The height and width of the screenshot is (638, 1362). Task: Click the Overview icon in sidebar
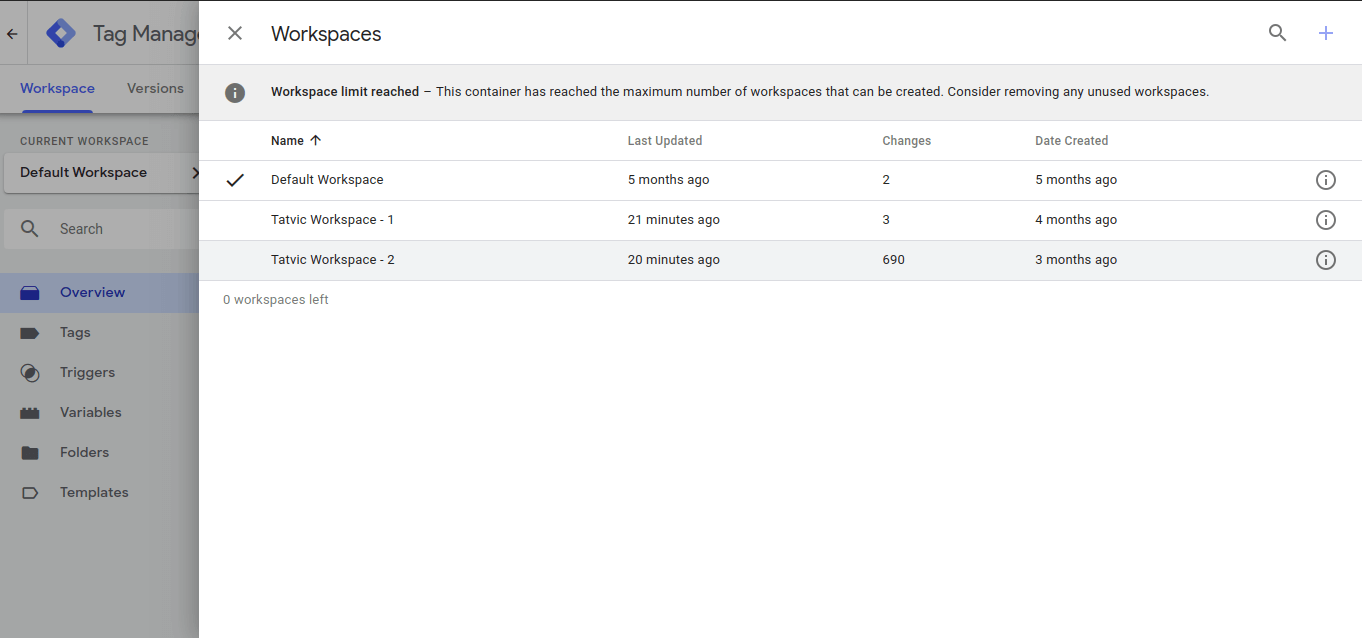[x=30, y=293]
